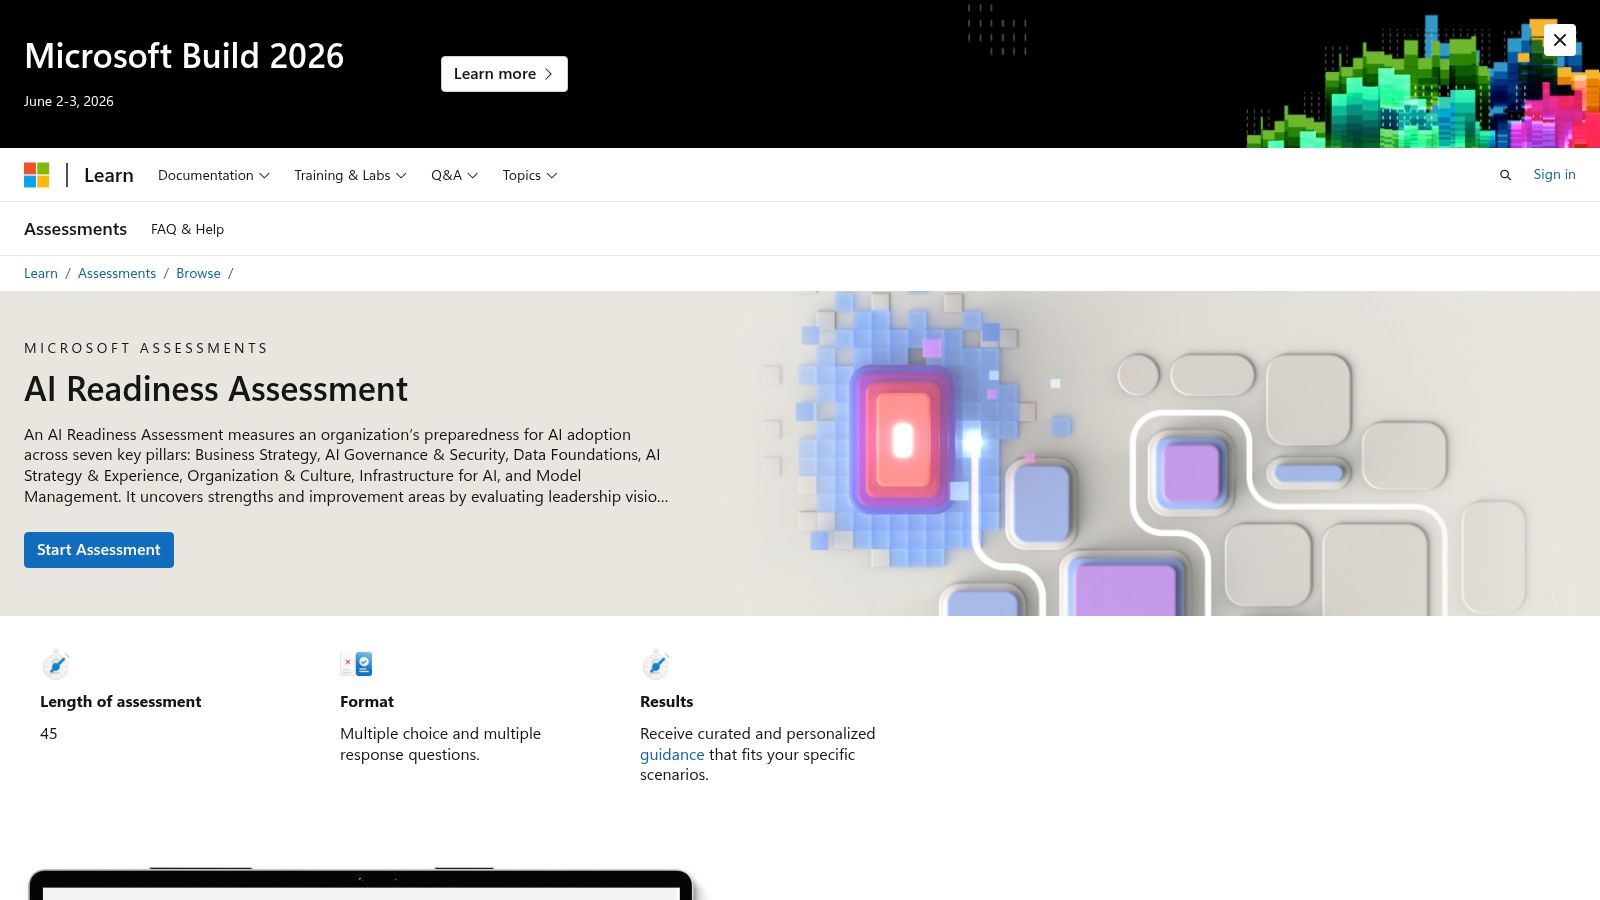The height and width of the screenshot is (900, 1600).
Task: Open the guidance link under Results
Action: tap(672, 754)
